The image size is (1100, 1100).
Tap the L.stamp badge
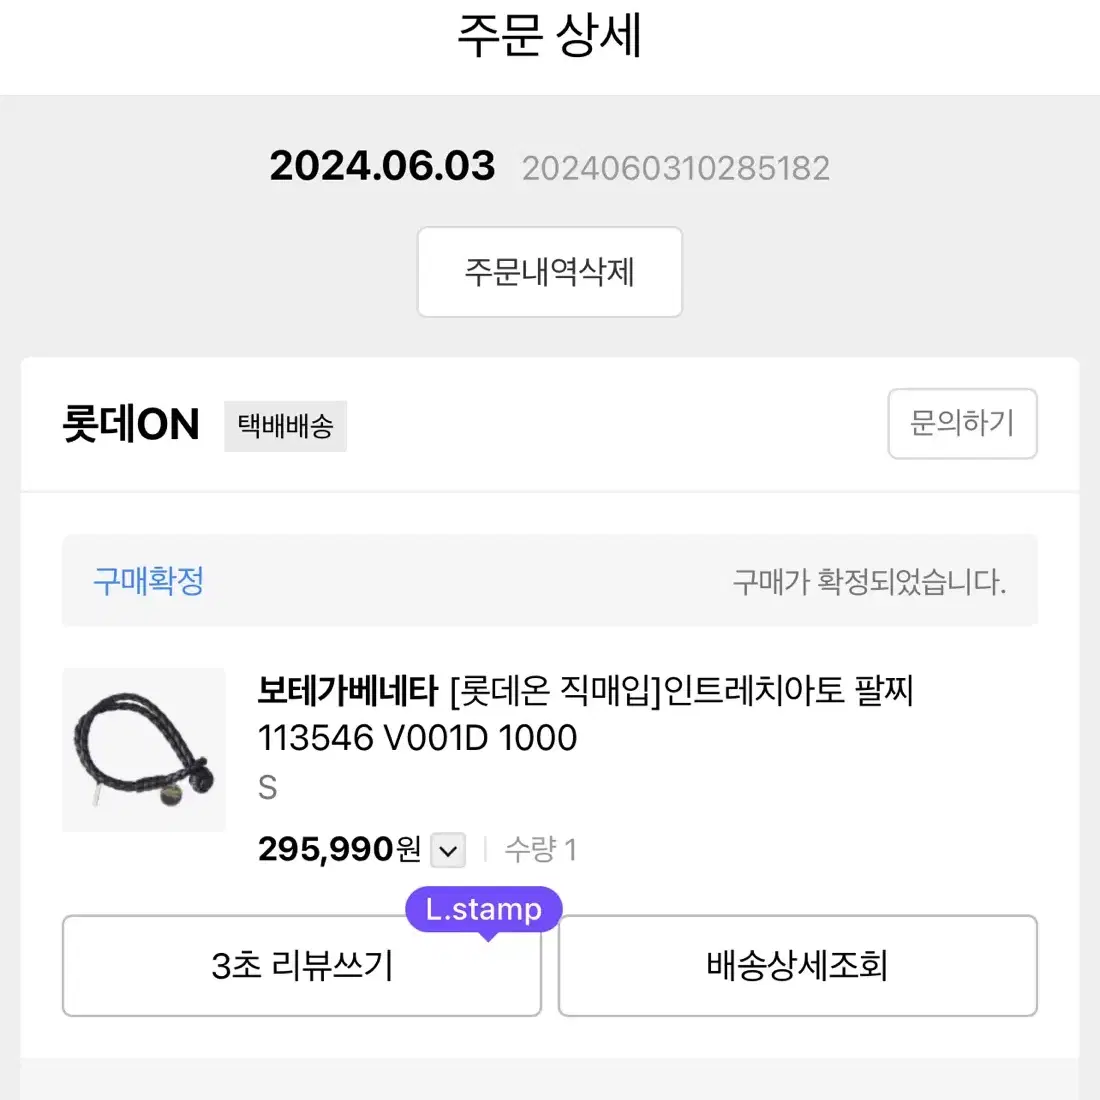click(484, 910)
